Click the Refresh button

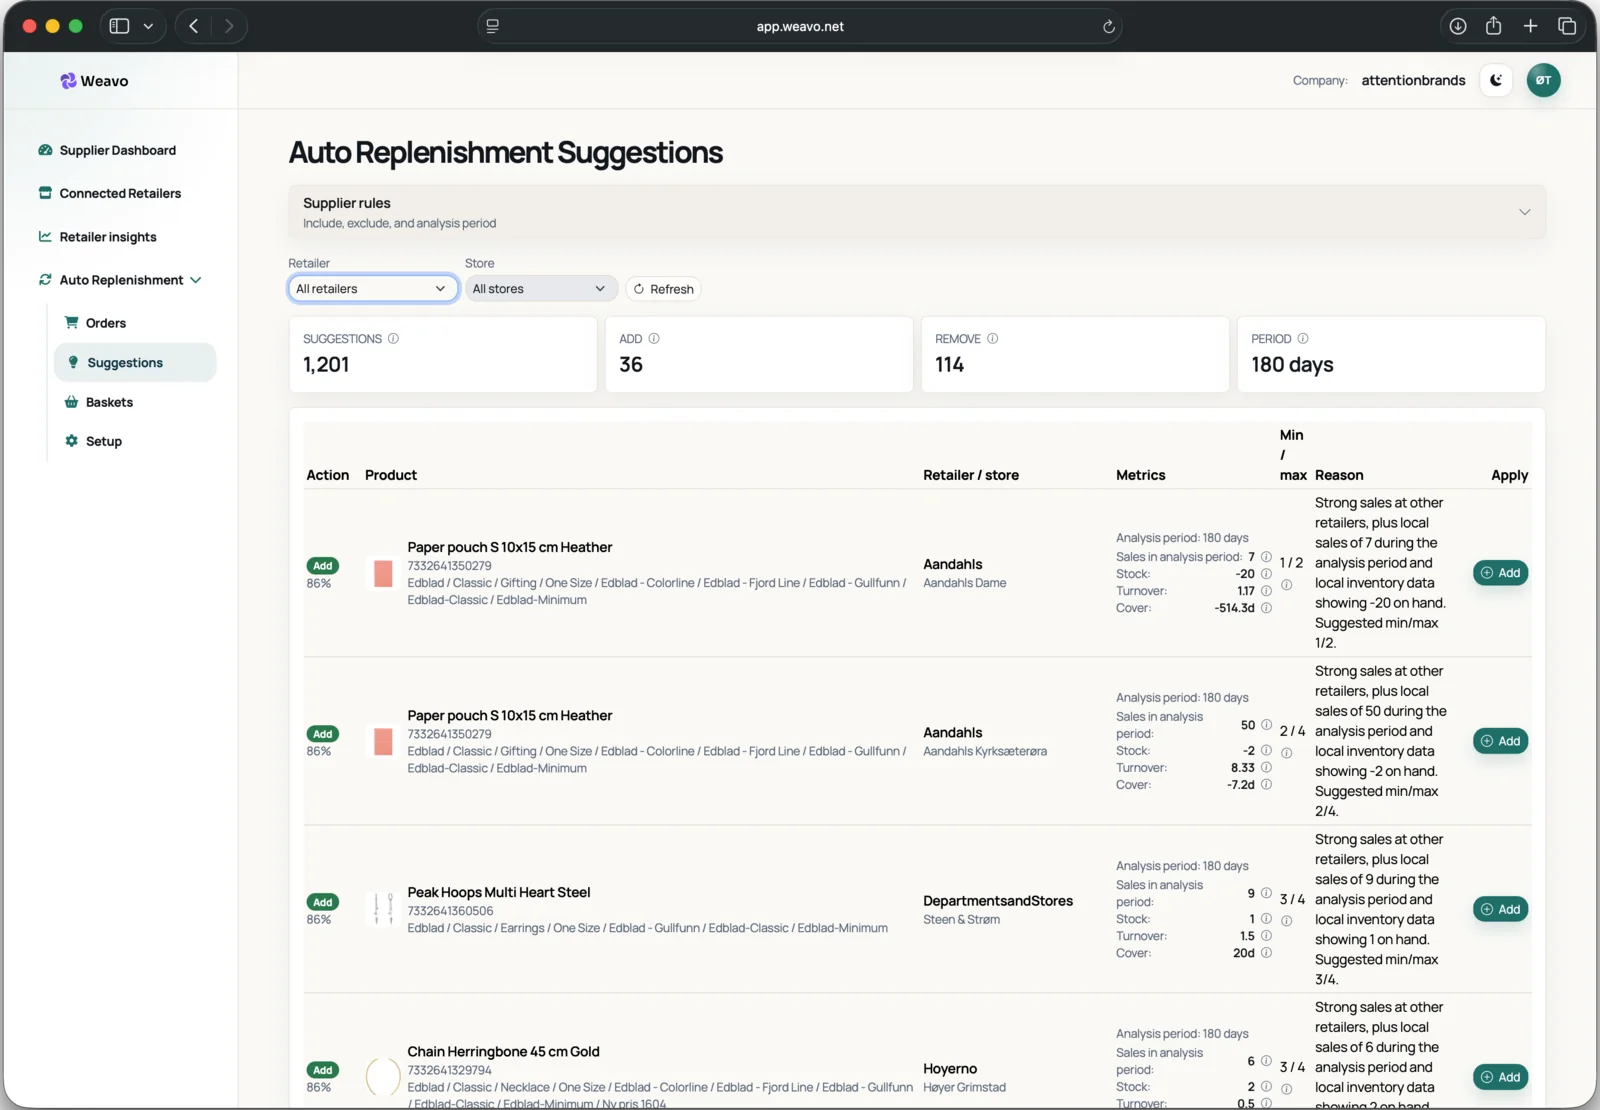pyautogui.click(x=664, y=289)
